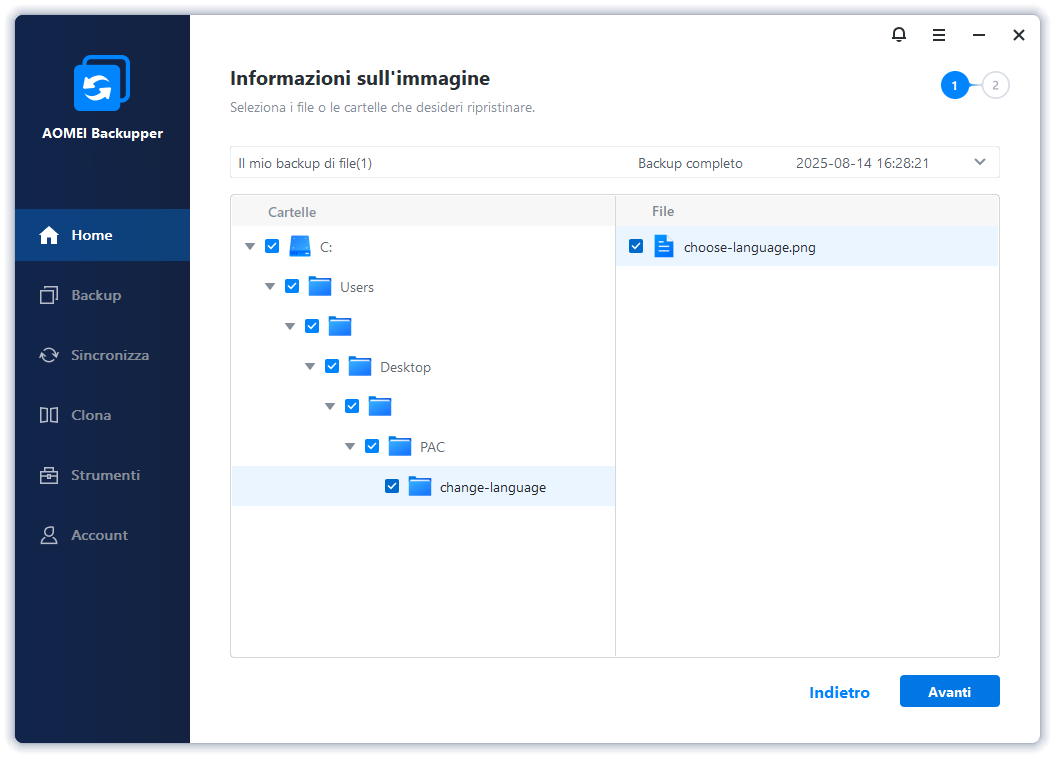Open the Backup section in sidebar

(96, 295)
